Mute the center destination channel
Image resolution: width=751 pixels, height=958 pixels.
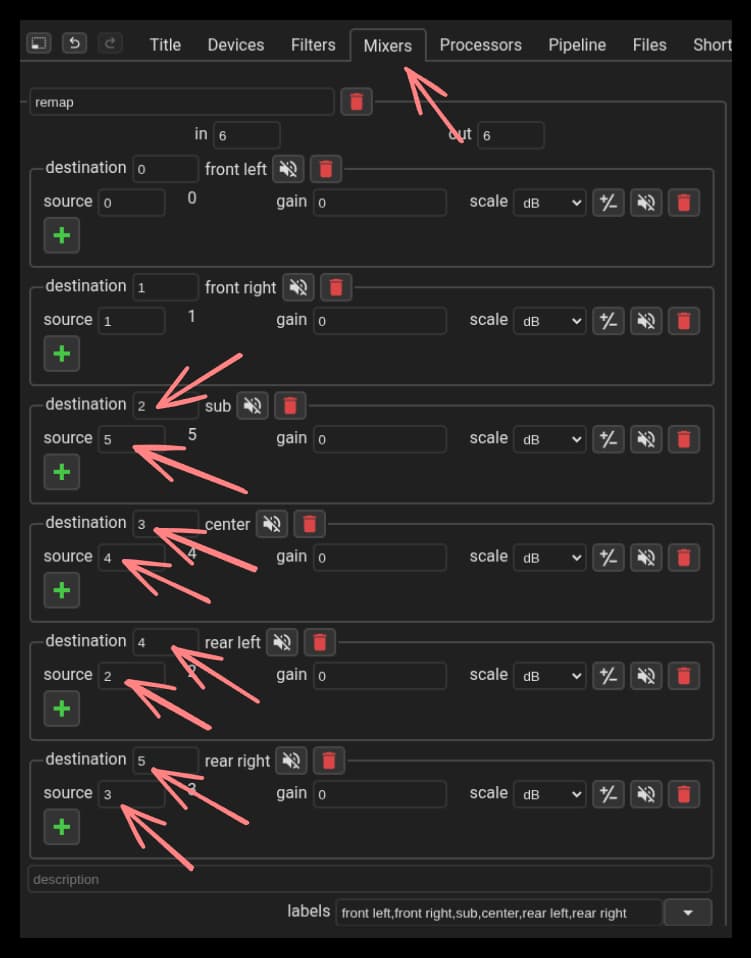271,524
